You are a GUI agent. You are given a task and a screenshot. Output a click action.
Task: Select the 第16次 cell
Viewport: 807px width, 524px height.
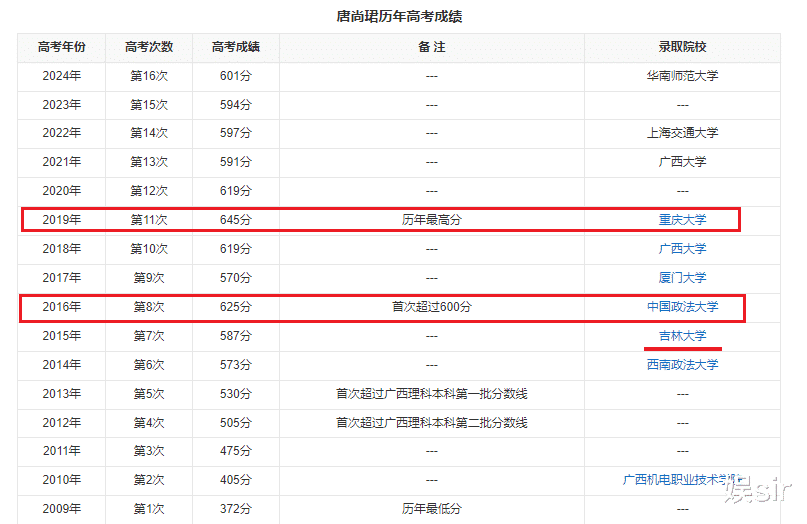149,76
